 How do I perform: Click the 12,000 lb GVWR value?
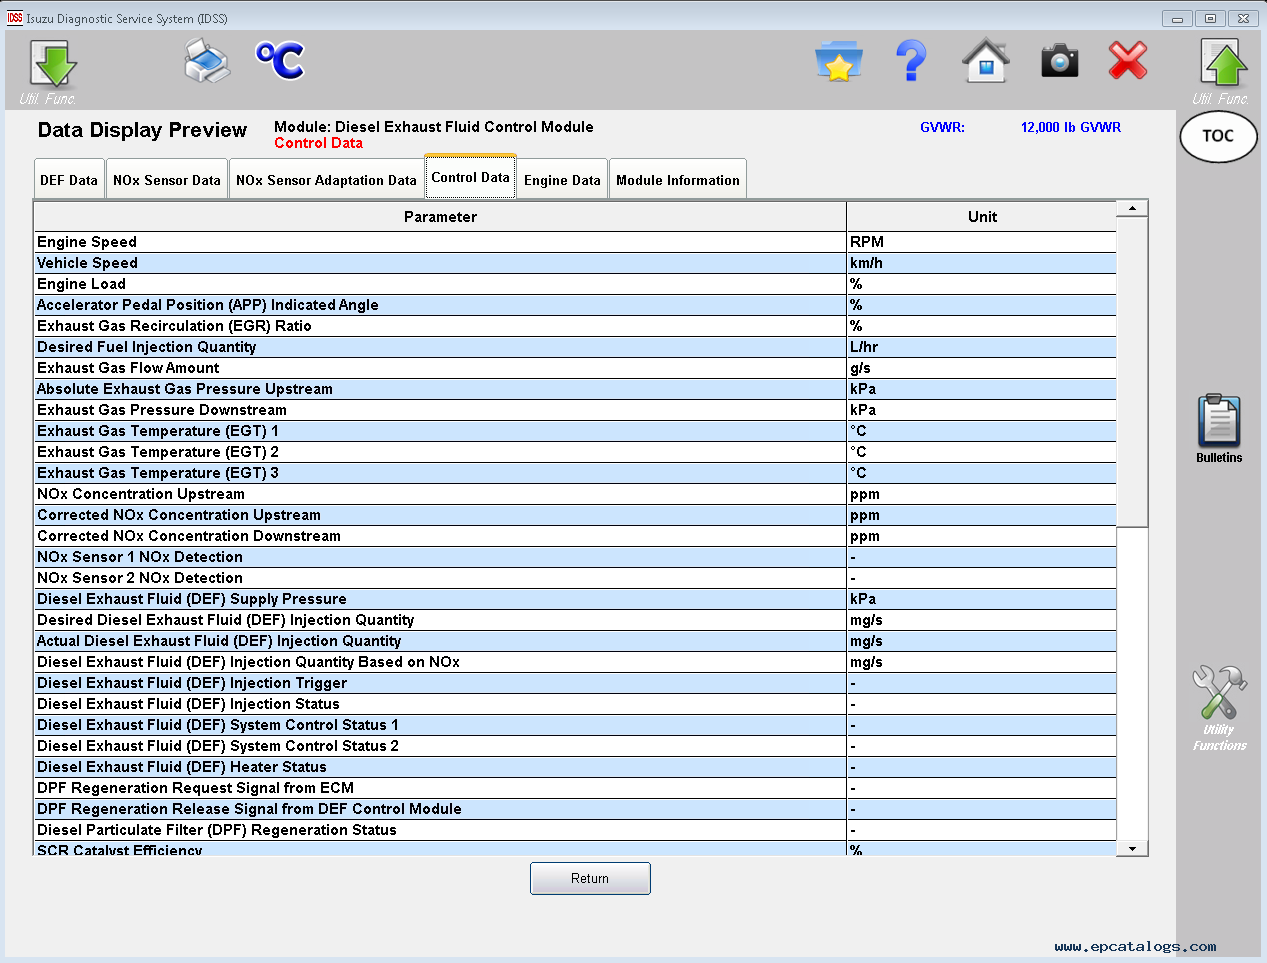[x=1071, y=127]
